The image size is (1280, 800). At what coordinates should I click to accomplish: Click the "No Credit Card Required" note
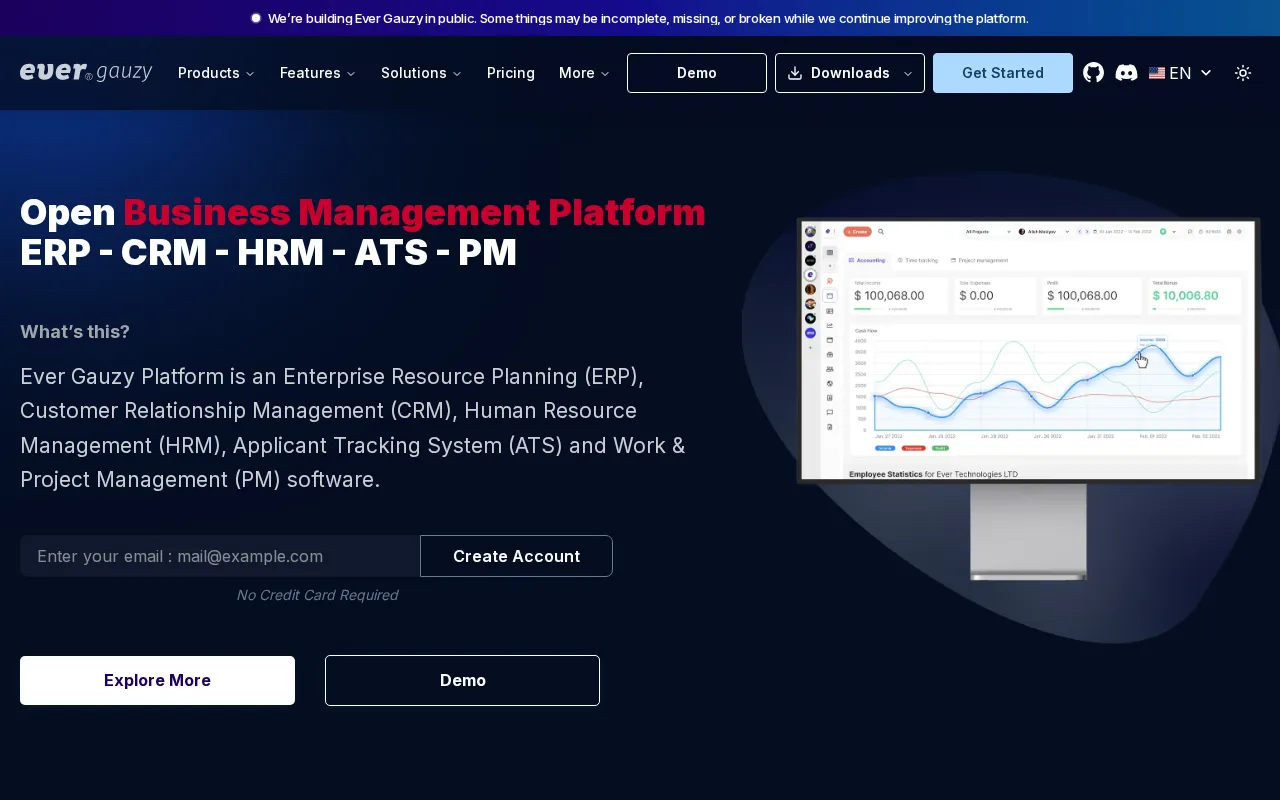317,595
